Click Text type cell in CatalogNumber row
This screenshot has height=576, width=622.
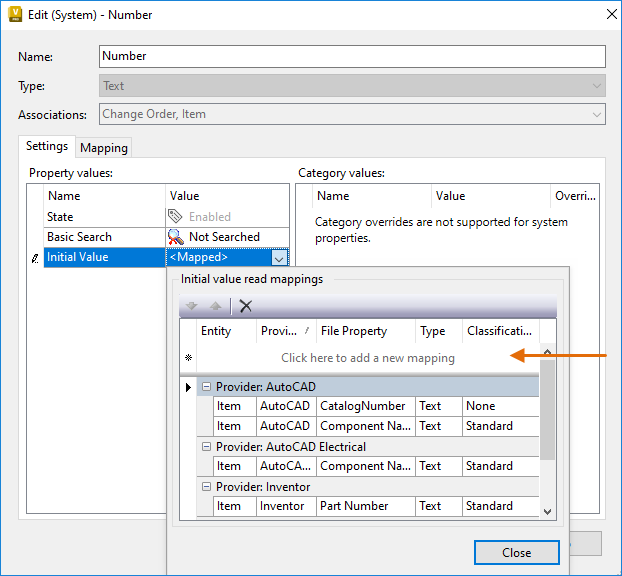[439, 406]
